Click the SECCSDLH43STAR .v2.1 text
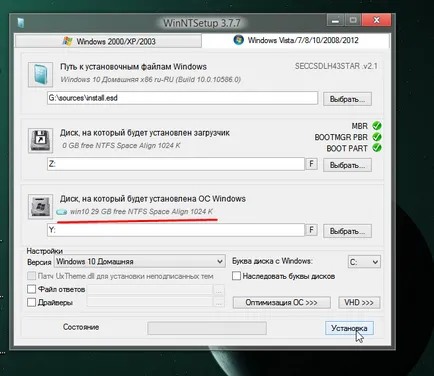The height and width of the screenshot is (376, 434). tap(336, 66)
